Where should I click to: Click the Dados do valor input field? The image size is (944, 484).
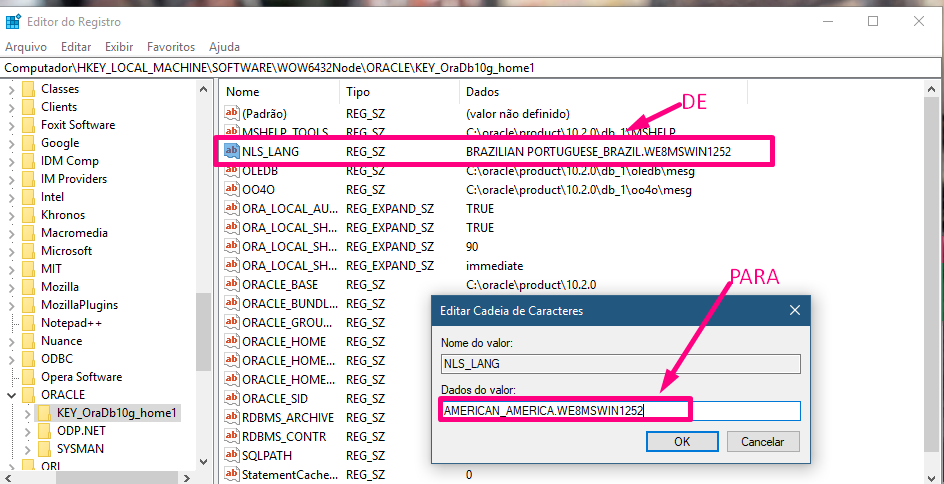pos(620,411)
